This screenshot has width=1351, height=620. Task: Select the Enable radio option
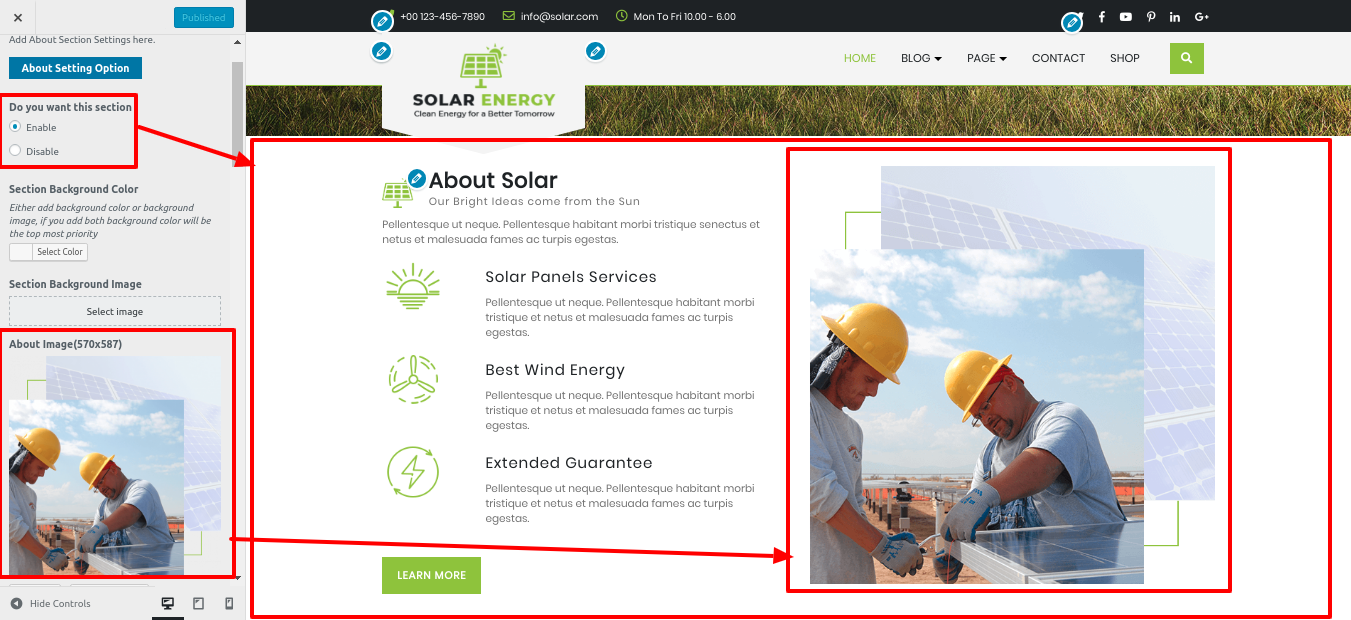[x=15, y=127]
